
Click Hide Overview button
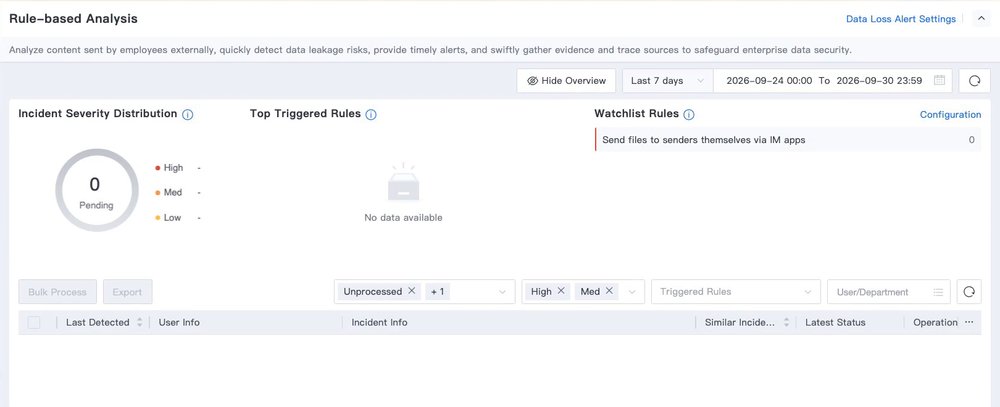(x=566, y=80)
